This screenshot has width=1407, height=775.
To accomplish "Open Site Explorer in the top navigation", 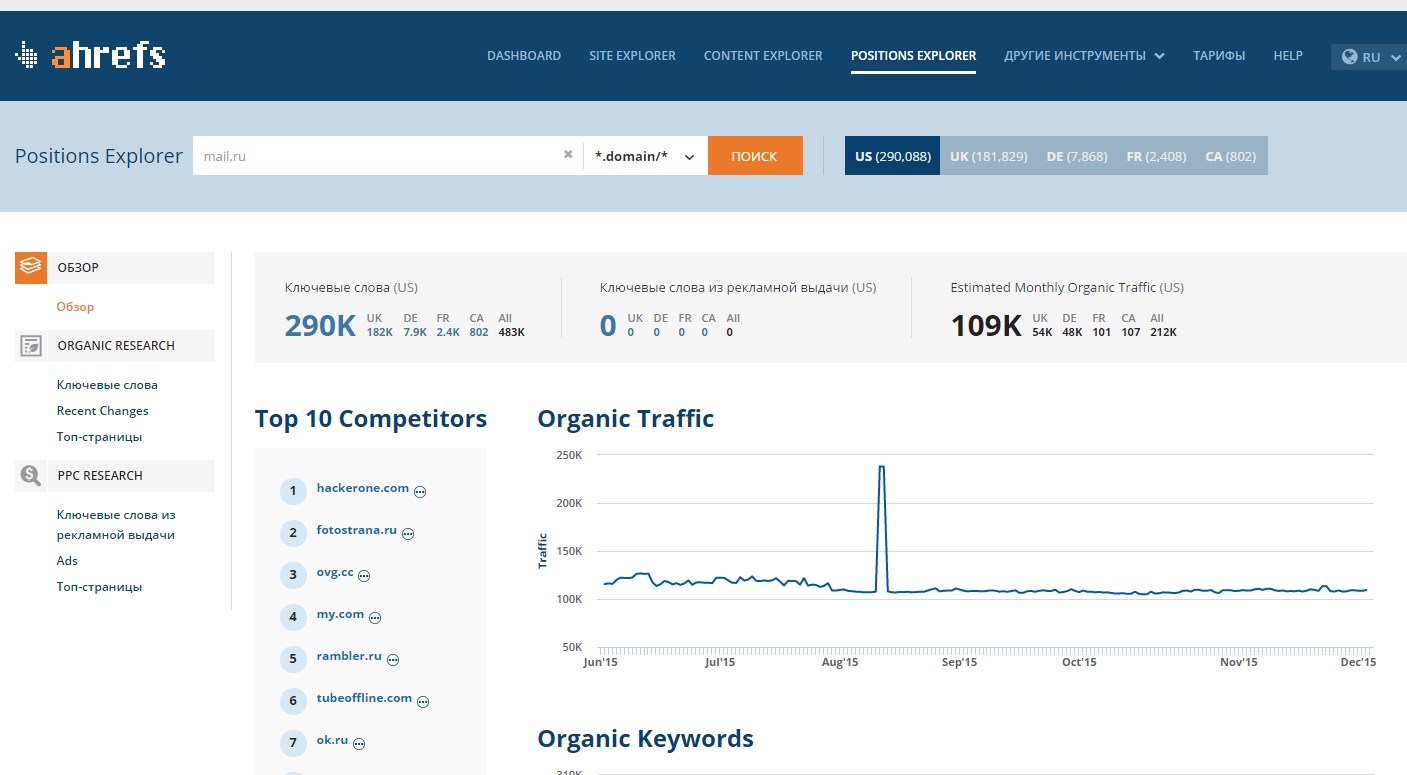I will coord(632,56).
